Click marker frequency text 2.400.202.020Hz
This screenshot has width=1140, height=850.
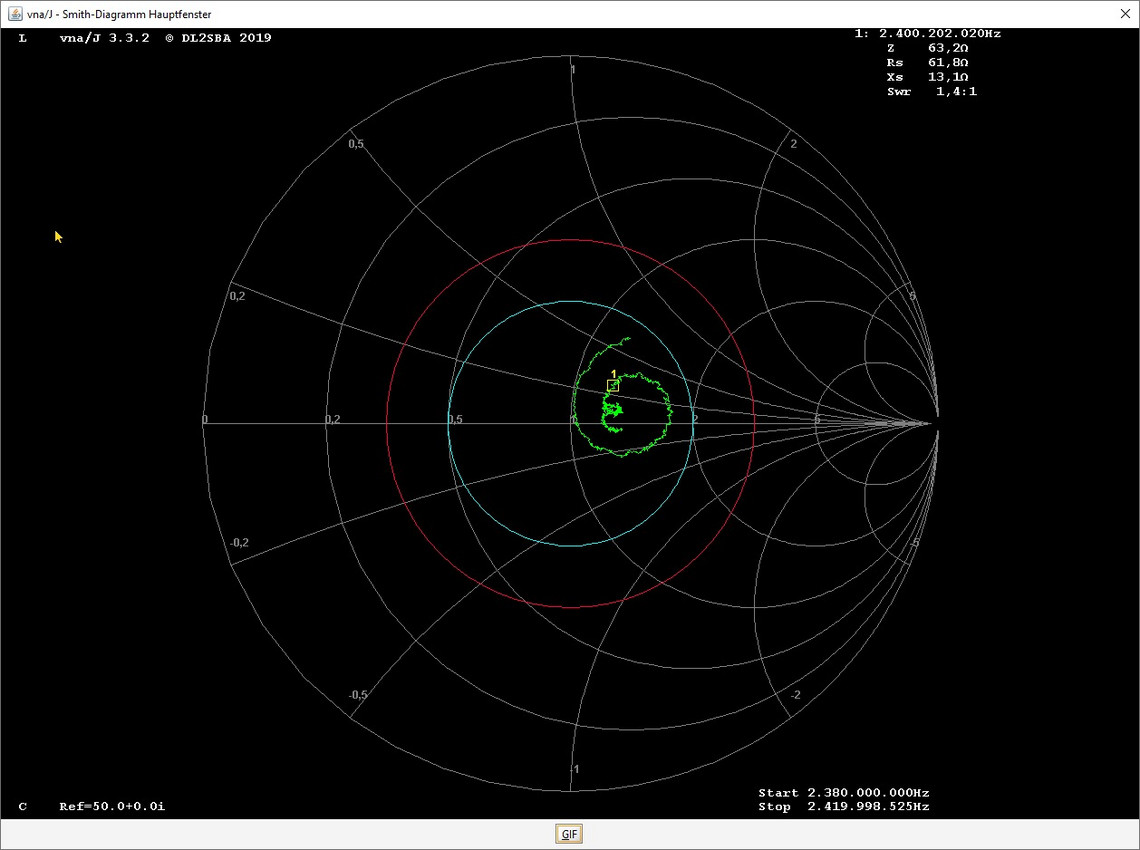(939, 33)
